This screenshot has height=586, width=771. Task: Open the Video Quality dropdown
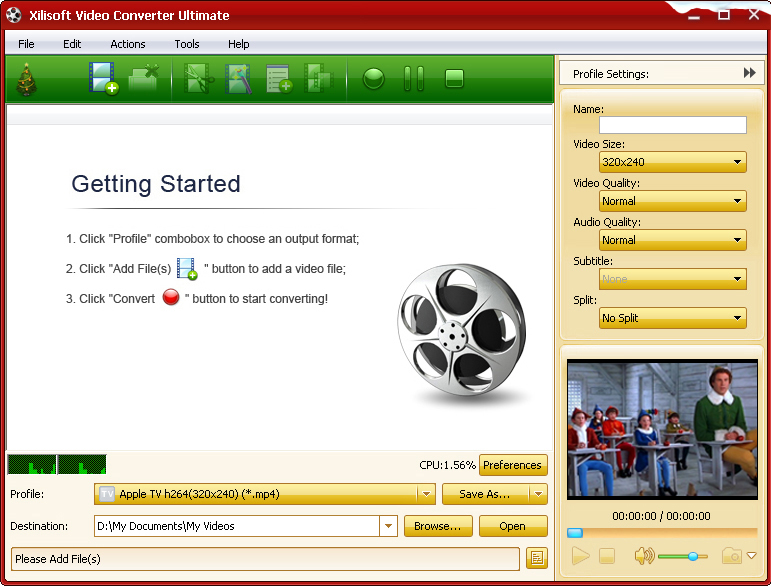coord(673,201)
